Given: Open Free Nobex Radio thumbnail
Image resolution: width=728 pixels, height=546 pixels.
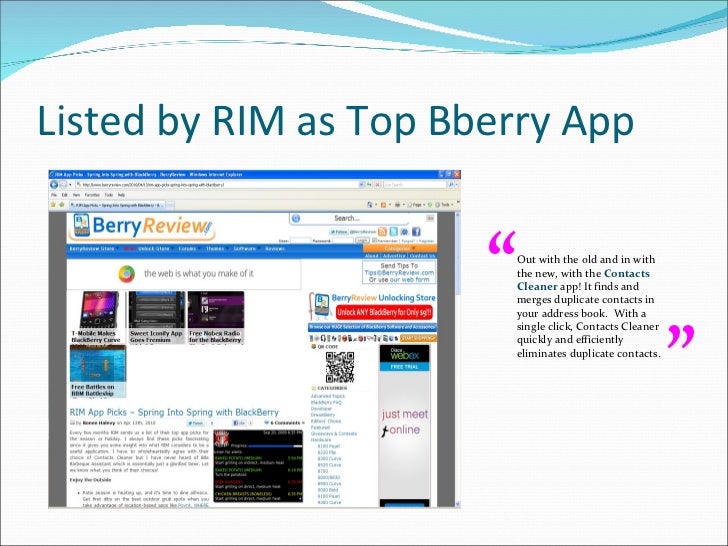Looking at the screenshot, I should click(x=215, y=318).
